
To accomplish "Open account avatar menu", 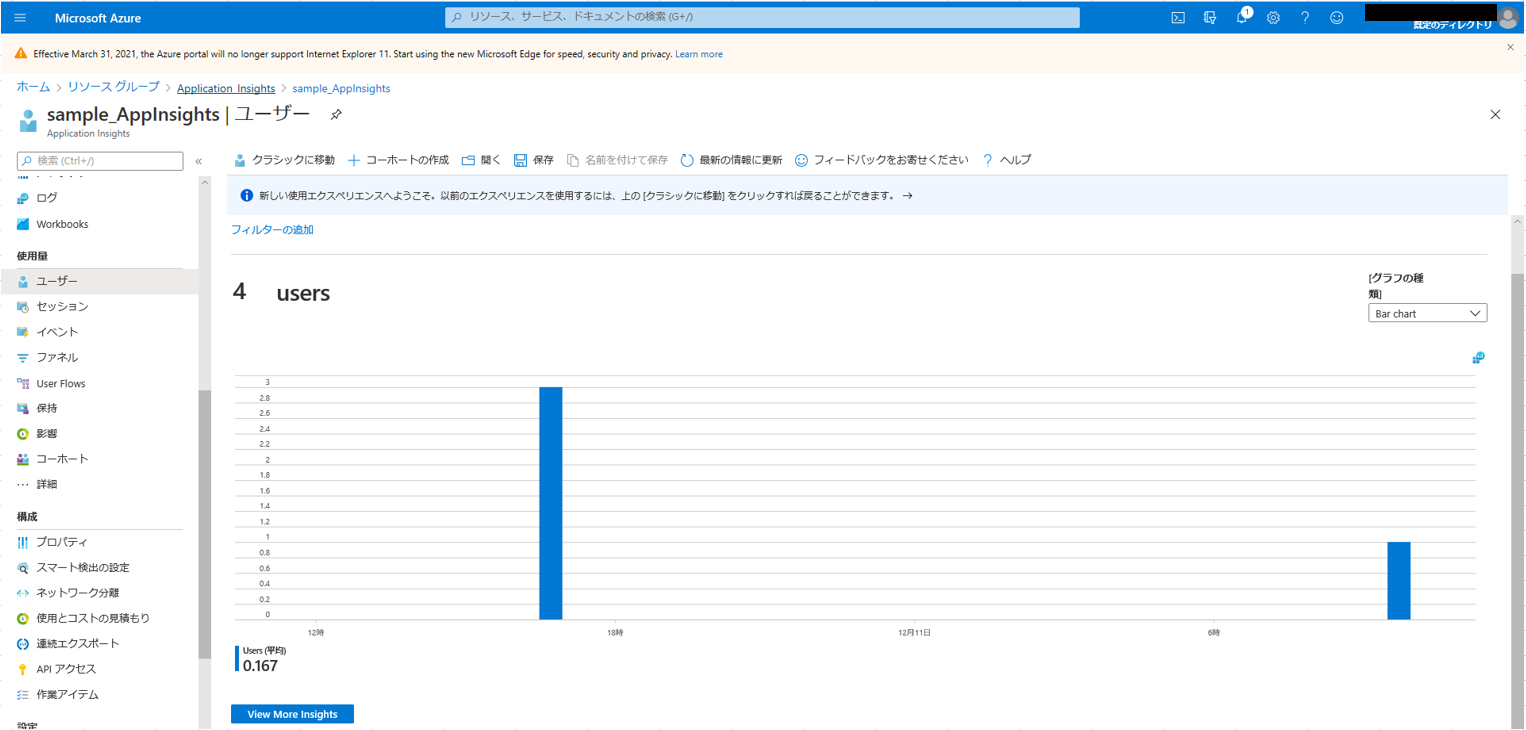I will (x=1507, y=17).
